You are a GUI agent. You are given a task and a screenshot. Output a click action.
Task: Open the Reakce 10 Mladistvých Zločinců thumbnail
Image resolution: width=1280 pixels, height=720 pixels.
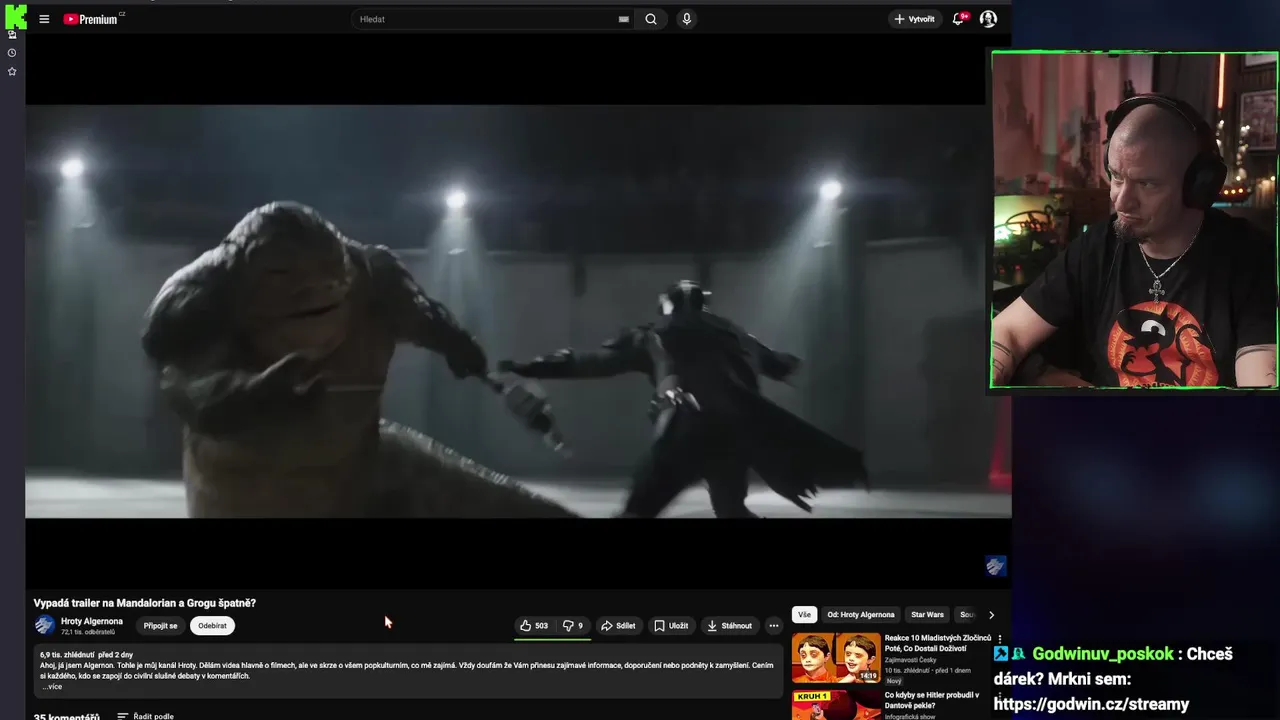(836, 658)
